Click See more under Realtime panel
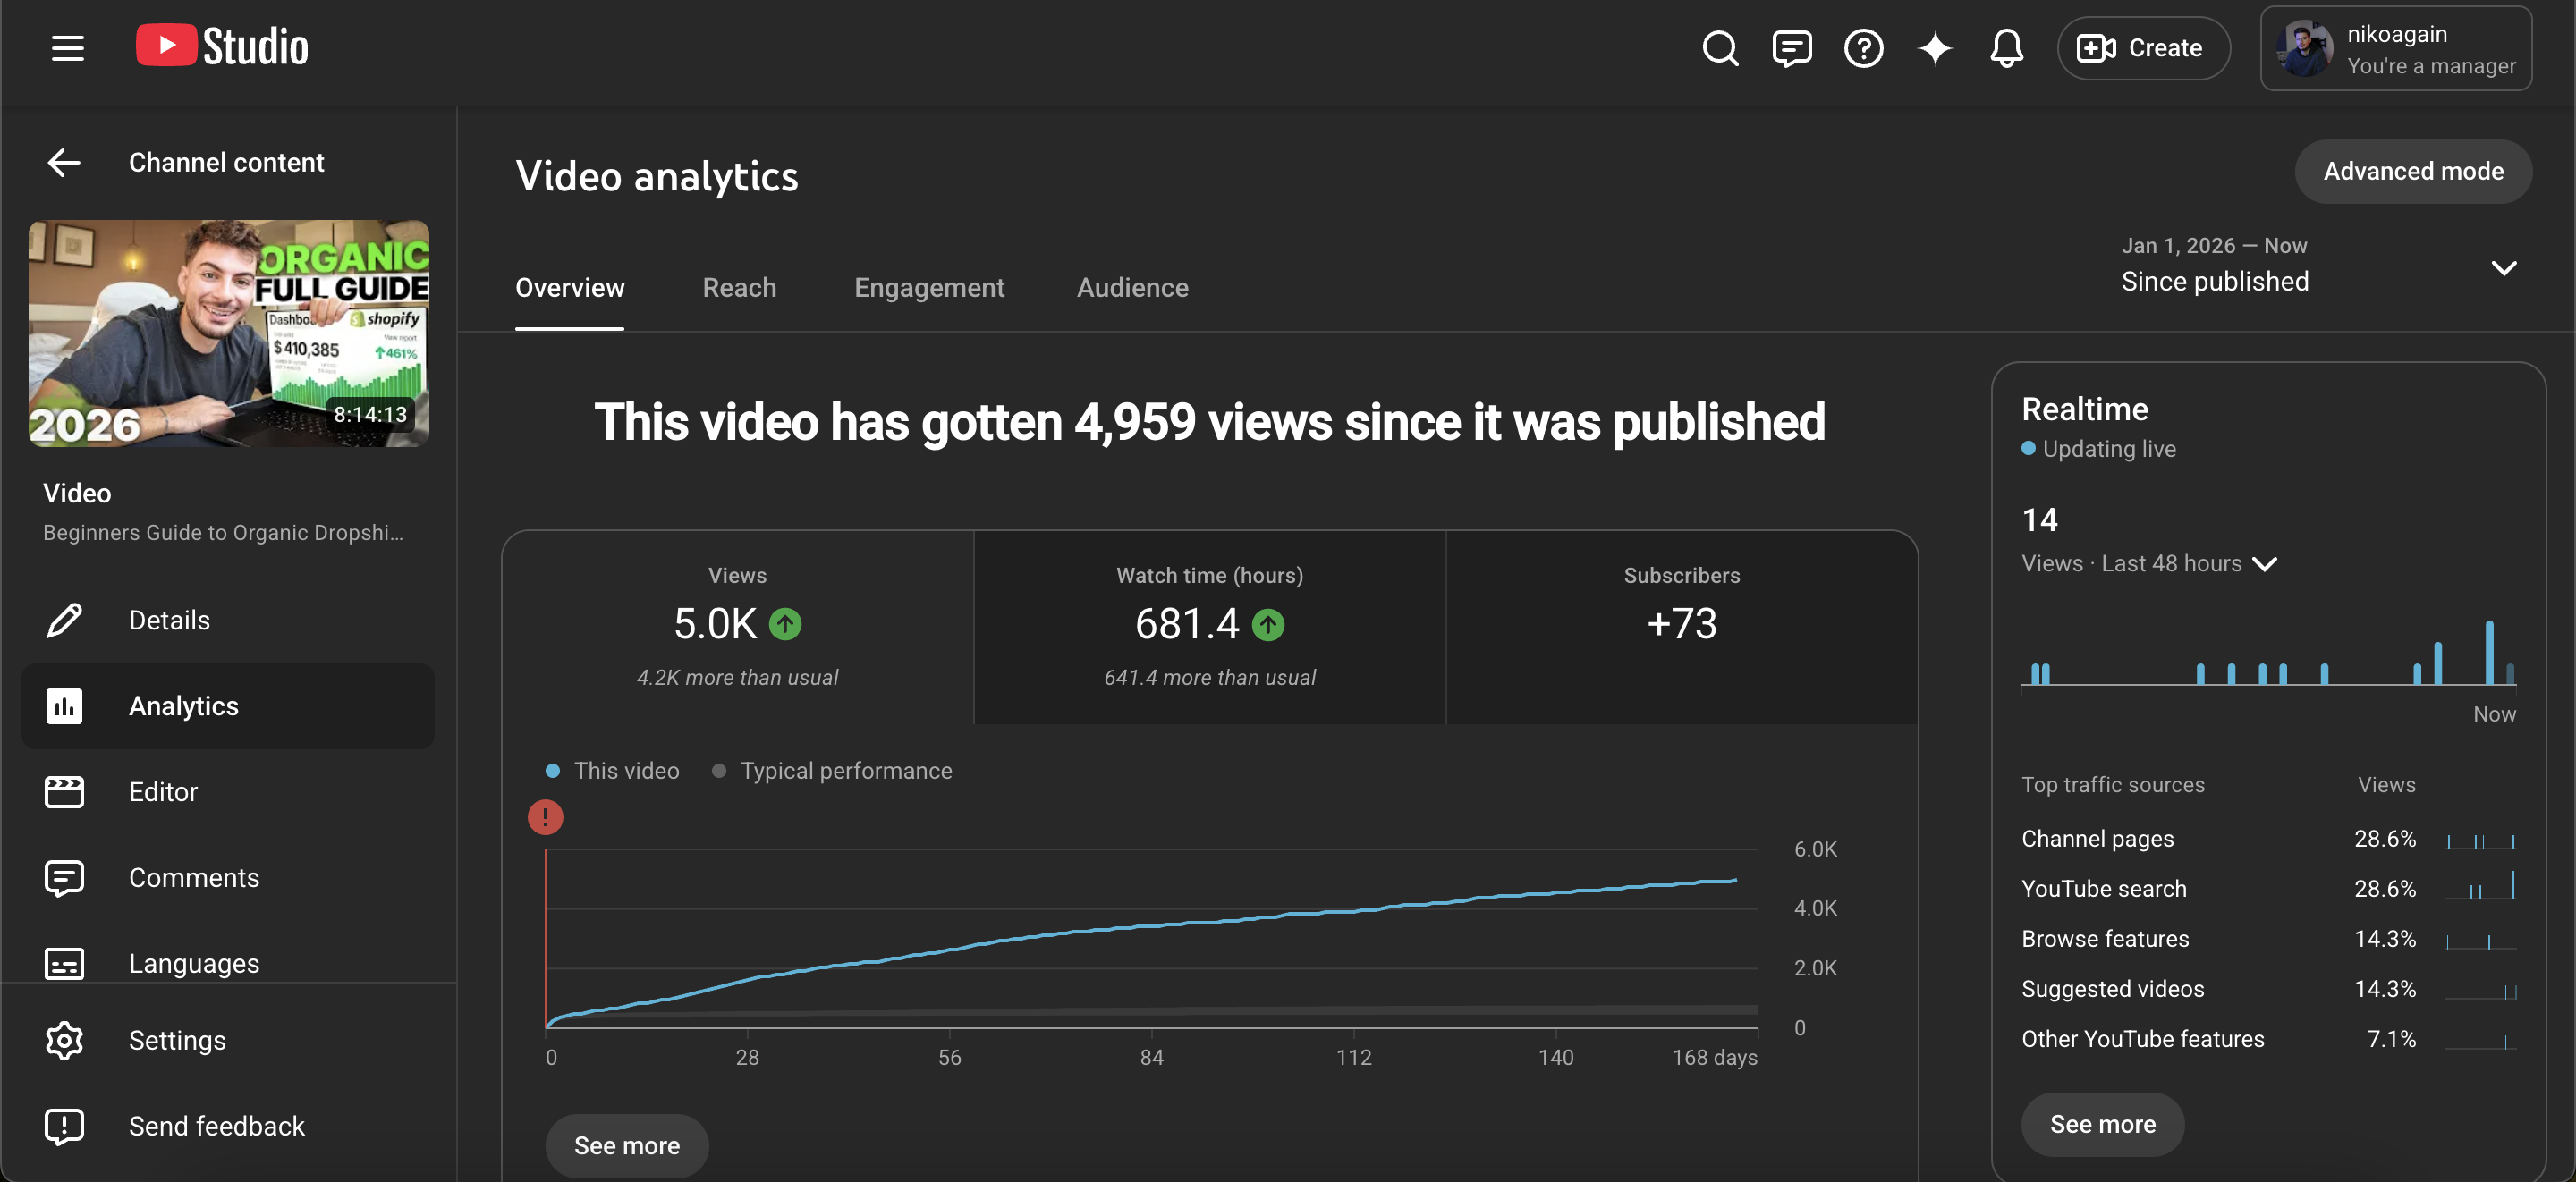 click(2102, 1124)
